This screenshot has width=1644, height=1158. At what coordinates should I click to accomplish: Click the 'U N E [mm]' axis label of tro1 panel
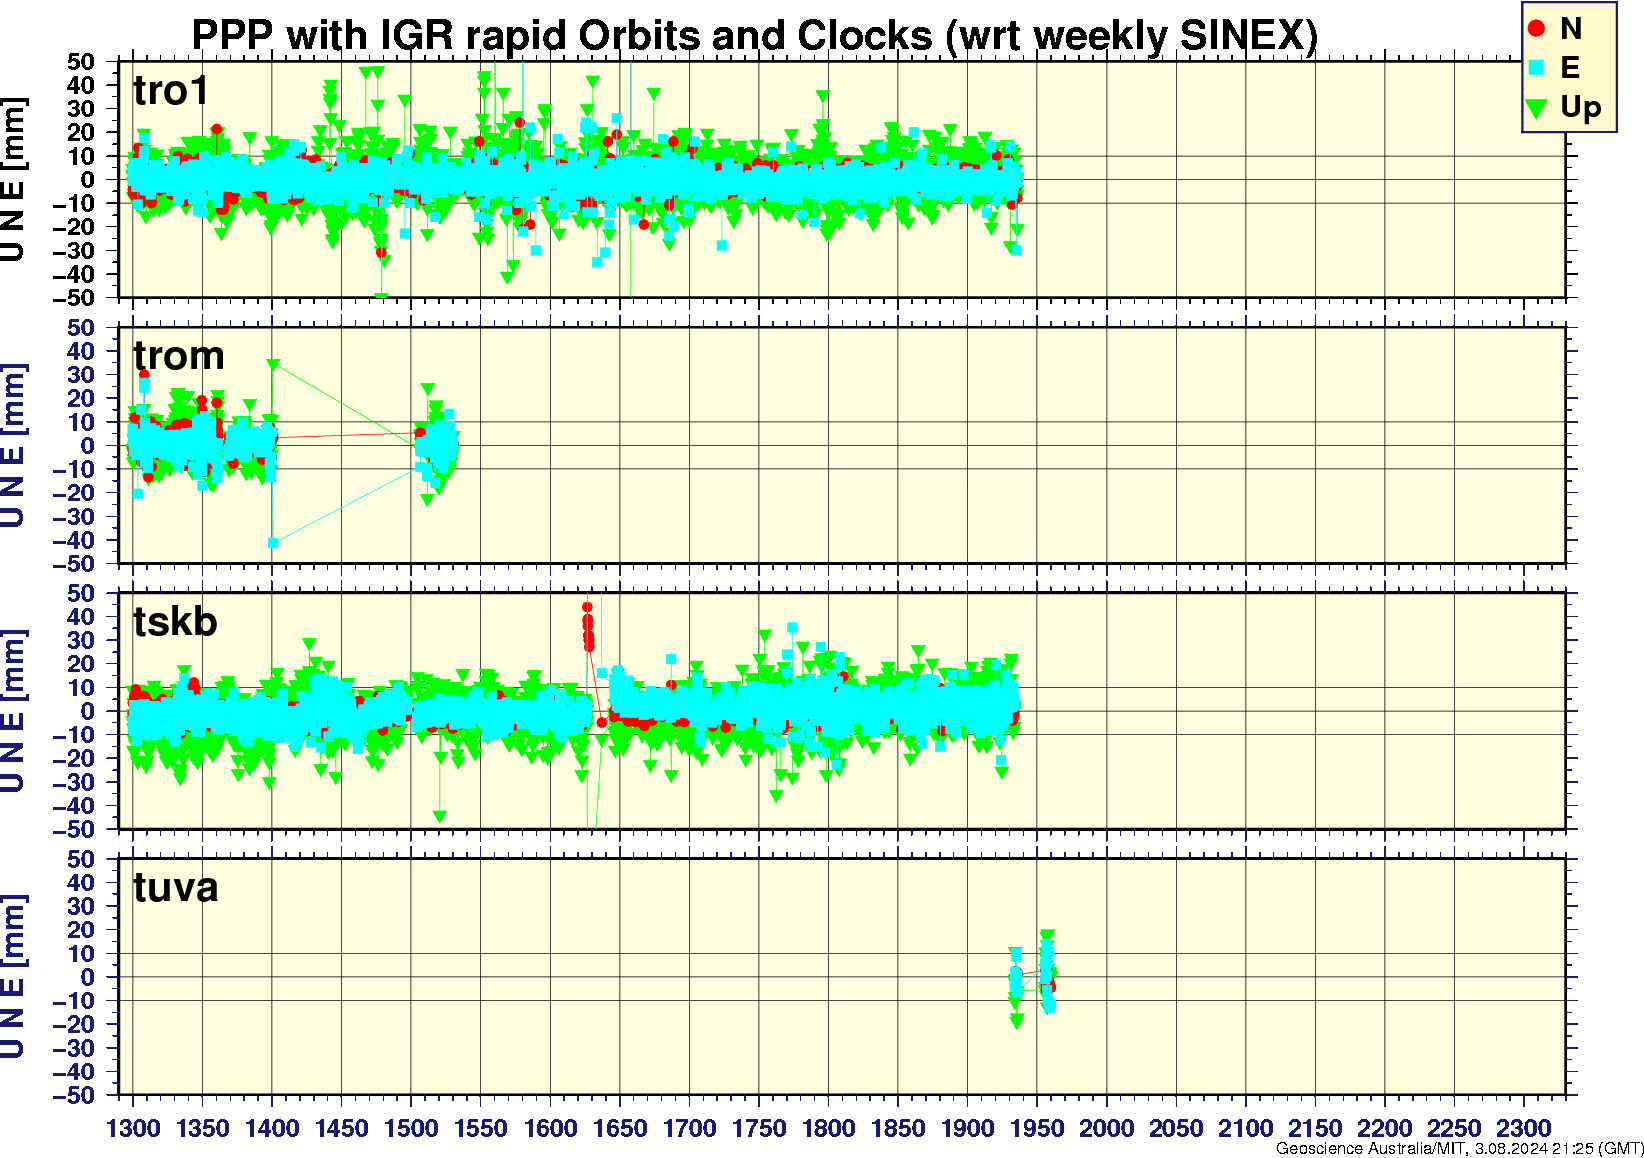coord(13,180)
